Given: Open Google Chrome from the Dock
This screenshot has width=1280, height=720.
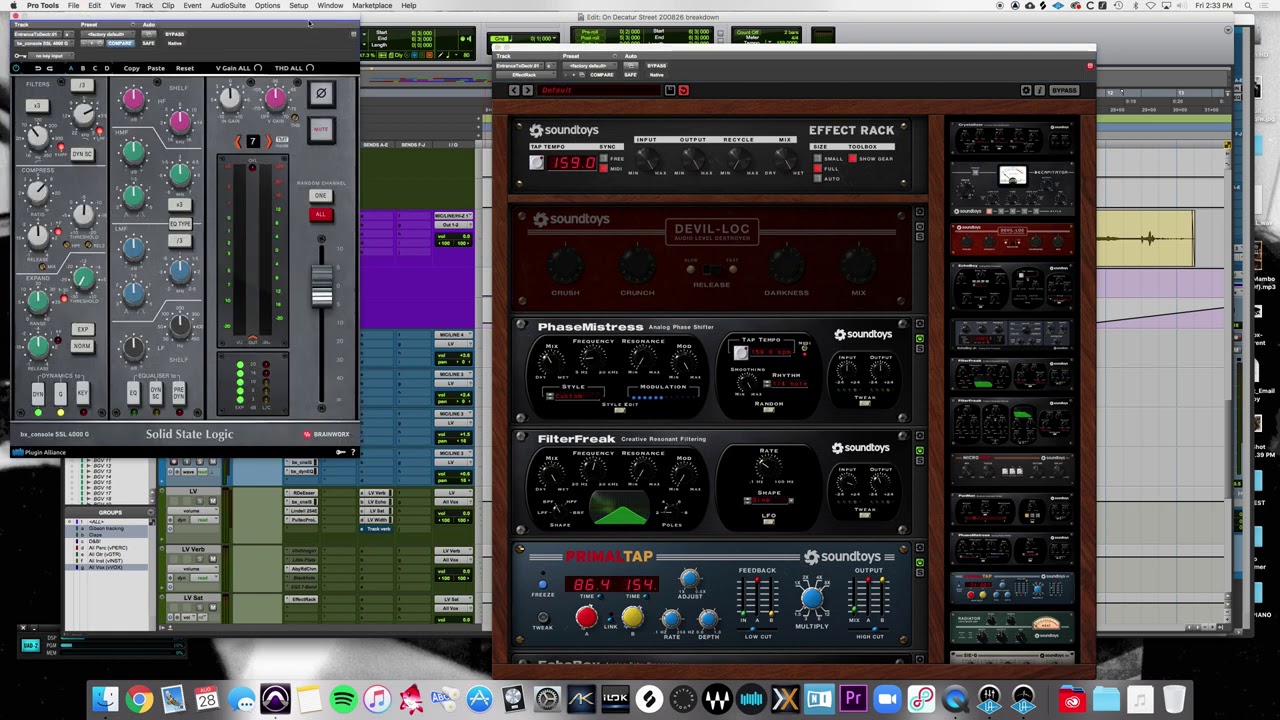Looking at the screenshot, I should [139, 699].
